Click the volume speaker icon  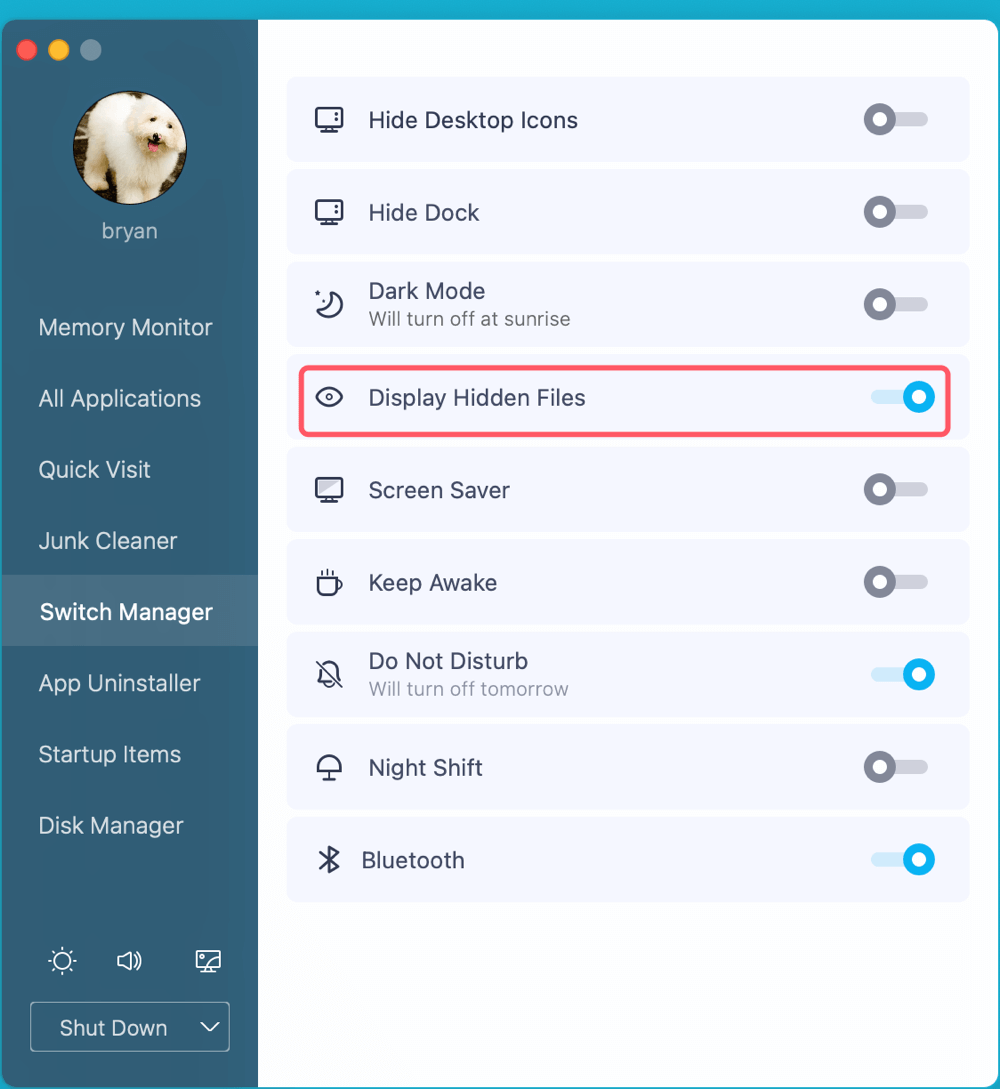(129, 961)
